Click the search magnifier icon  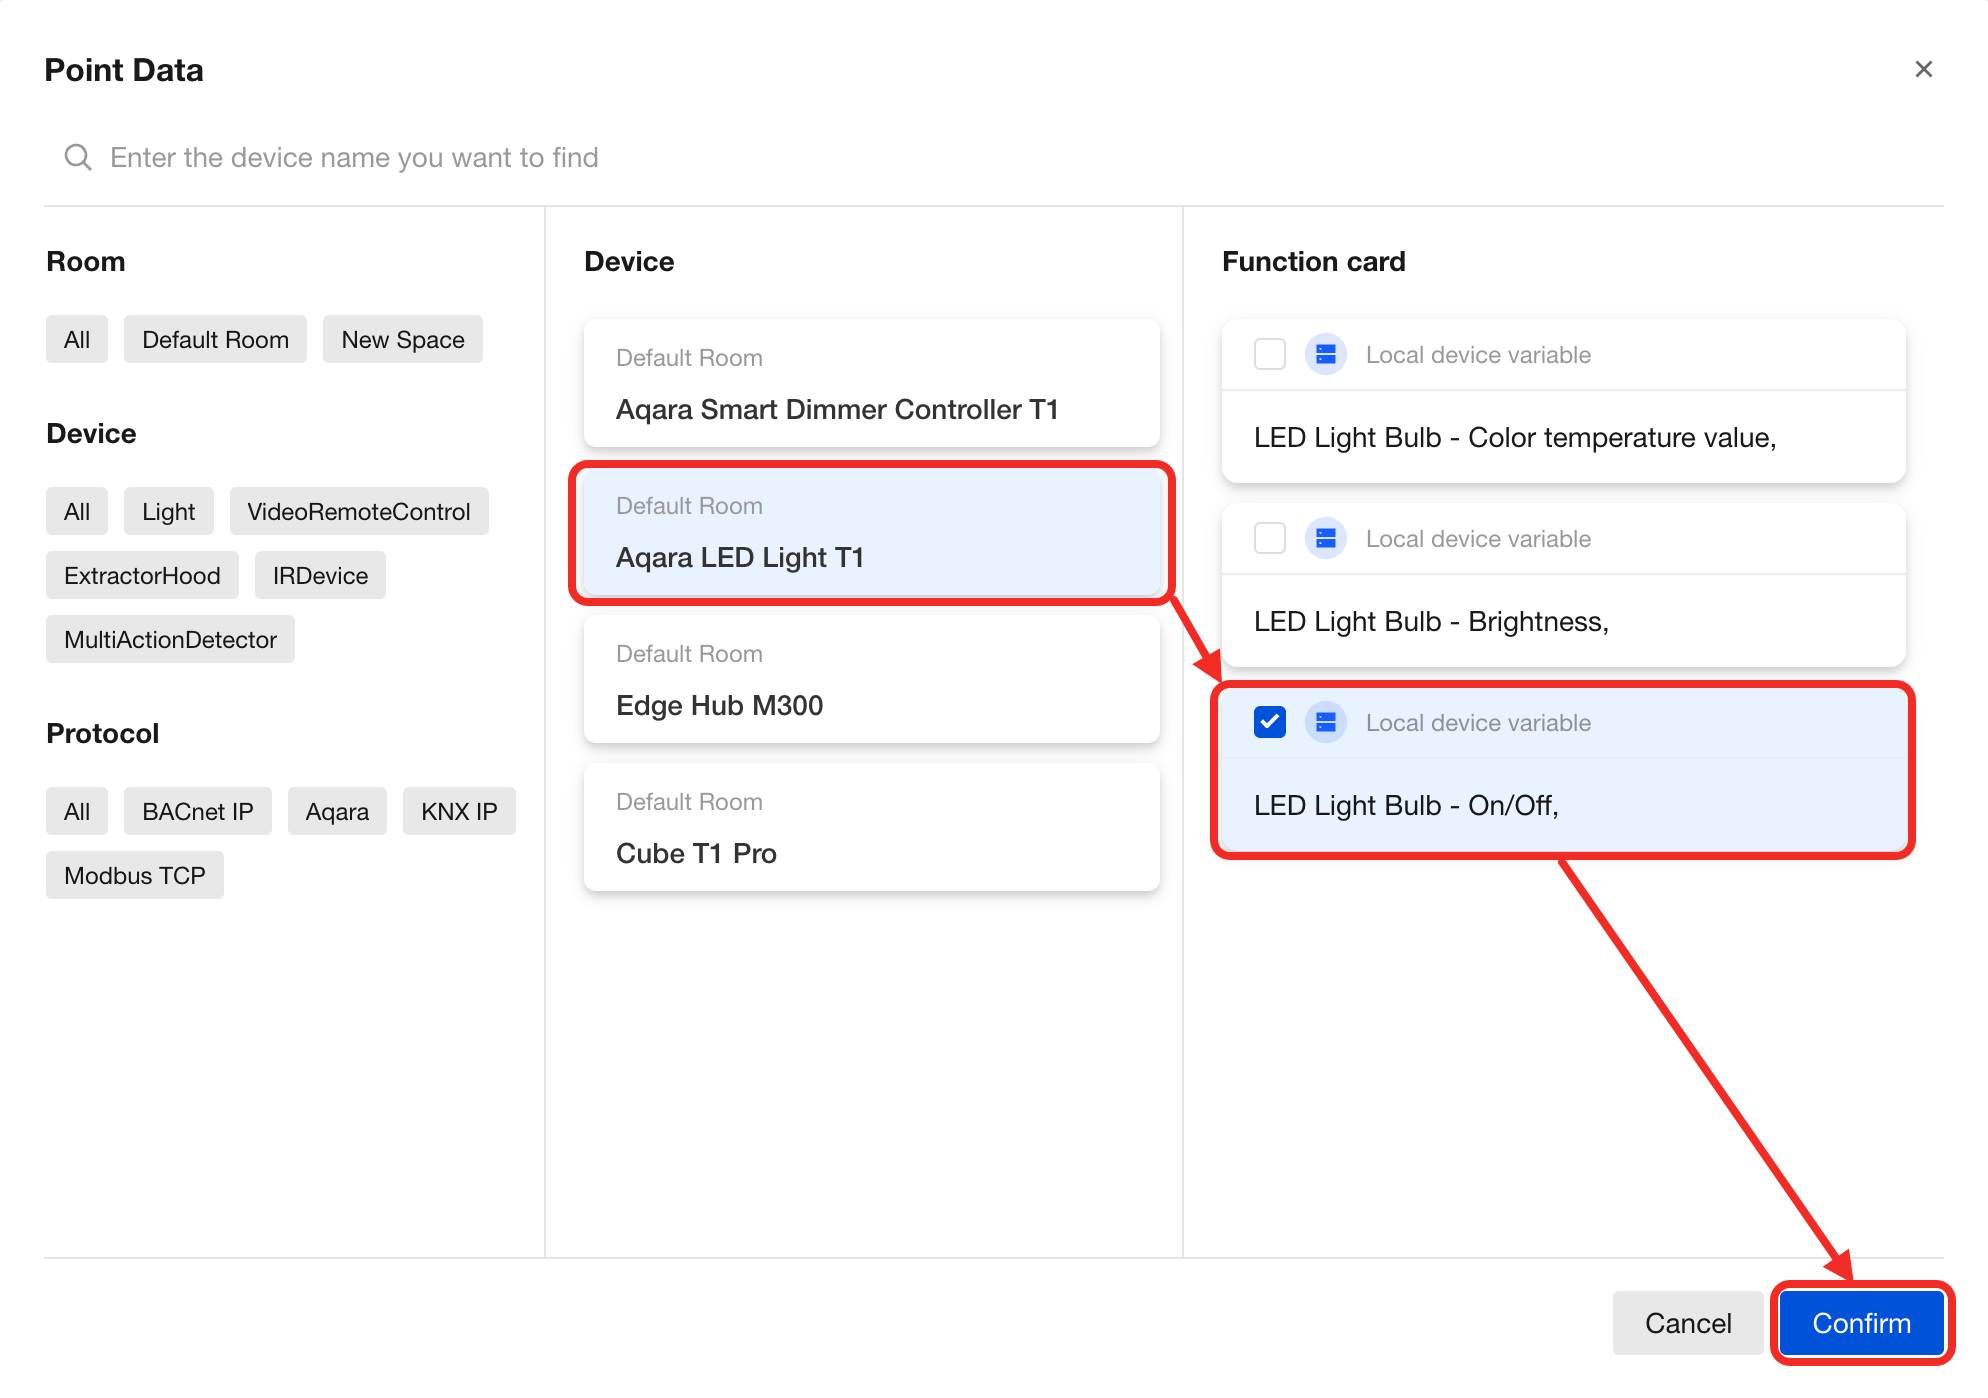coord(78,158)
